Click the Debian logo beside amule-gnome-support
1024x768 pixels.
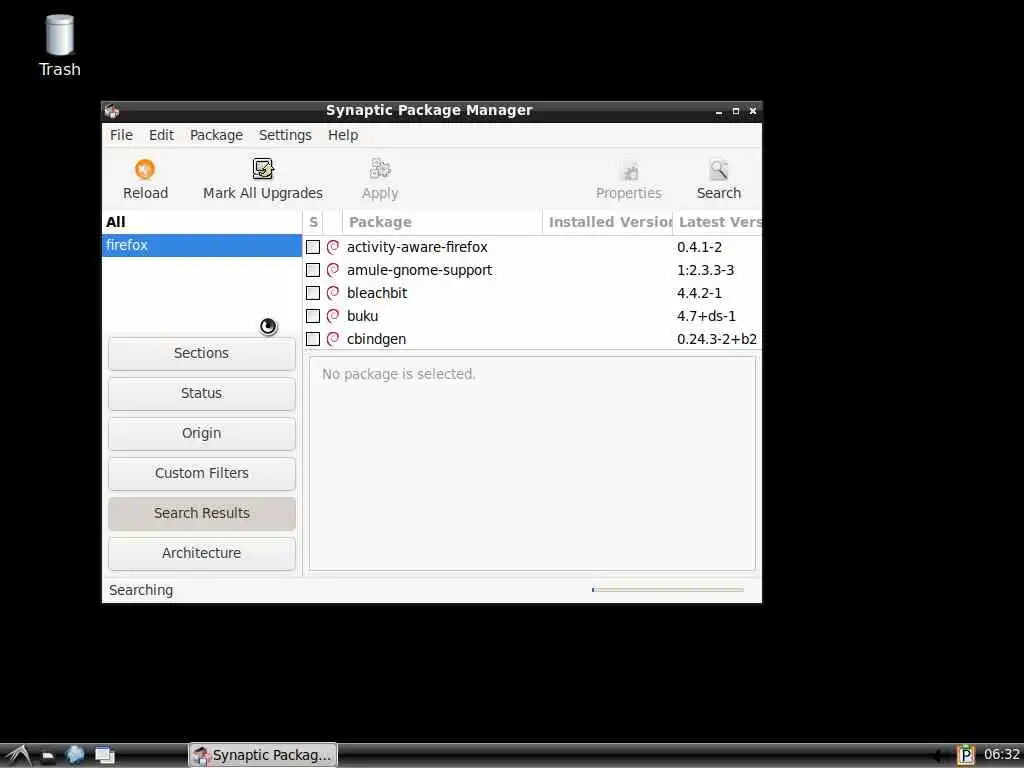coord(333,270)
